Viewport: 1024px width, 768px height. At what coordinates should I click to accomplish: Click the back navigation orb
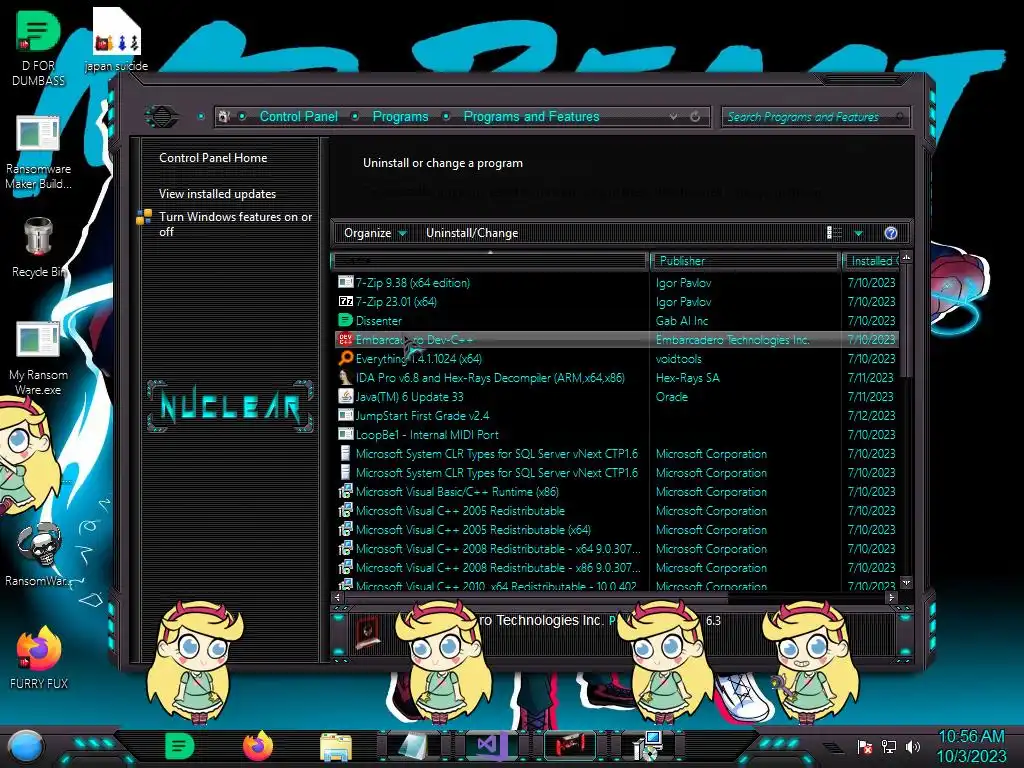[161, 117]
